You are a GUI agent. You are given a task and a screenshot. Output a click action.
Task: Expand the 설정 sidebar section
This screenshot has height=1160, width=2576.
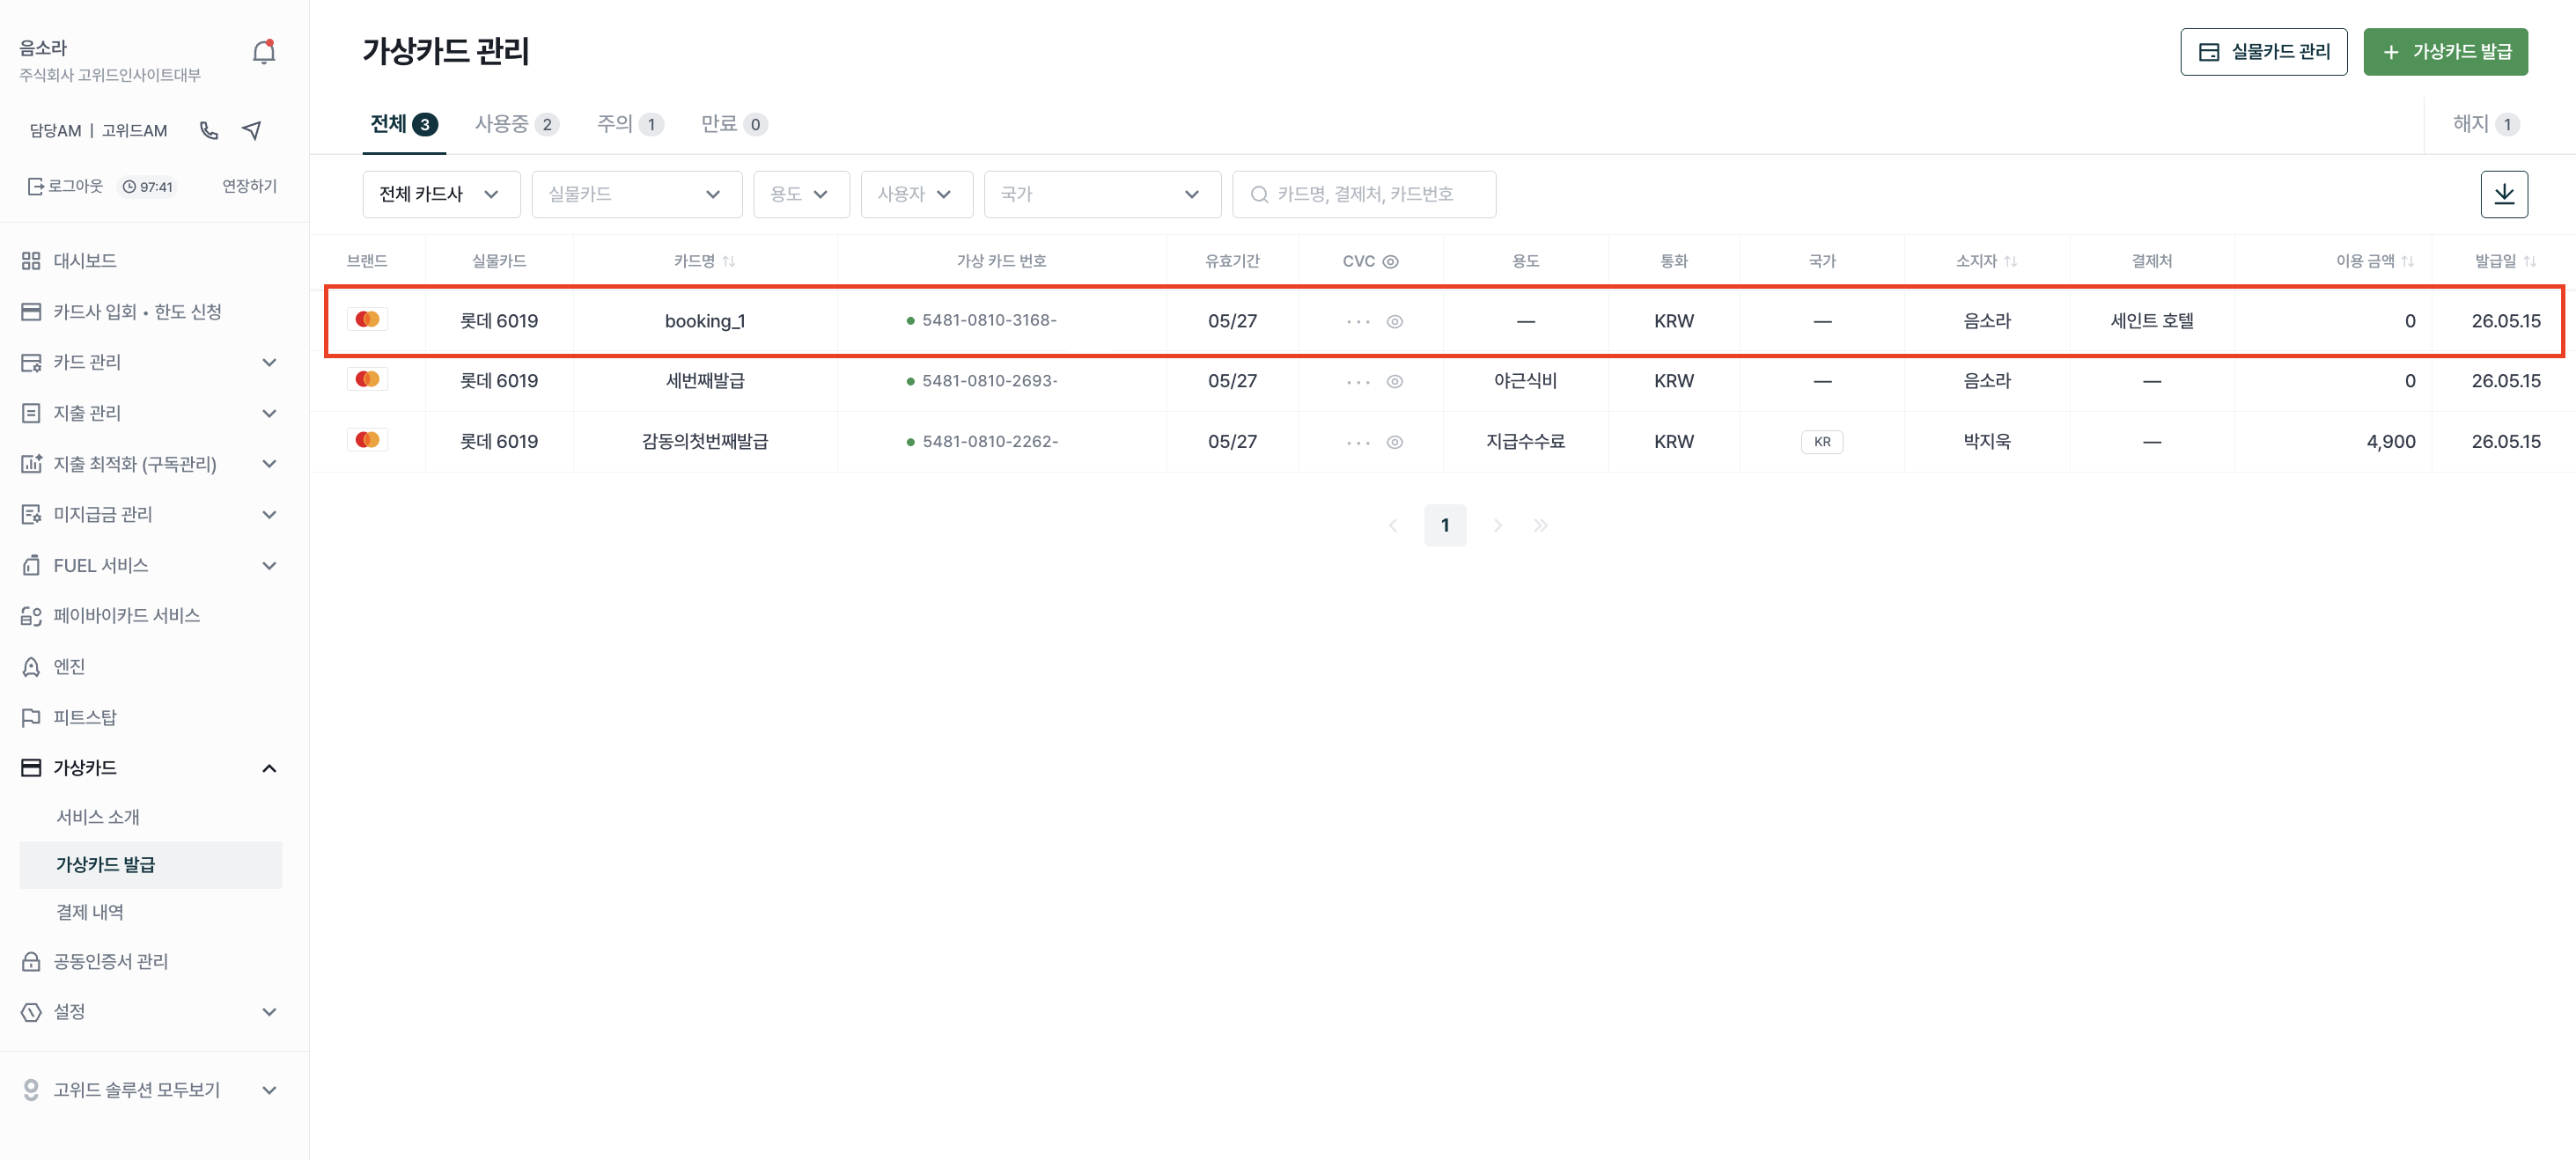pos(150,1012)
